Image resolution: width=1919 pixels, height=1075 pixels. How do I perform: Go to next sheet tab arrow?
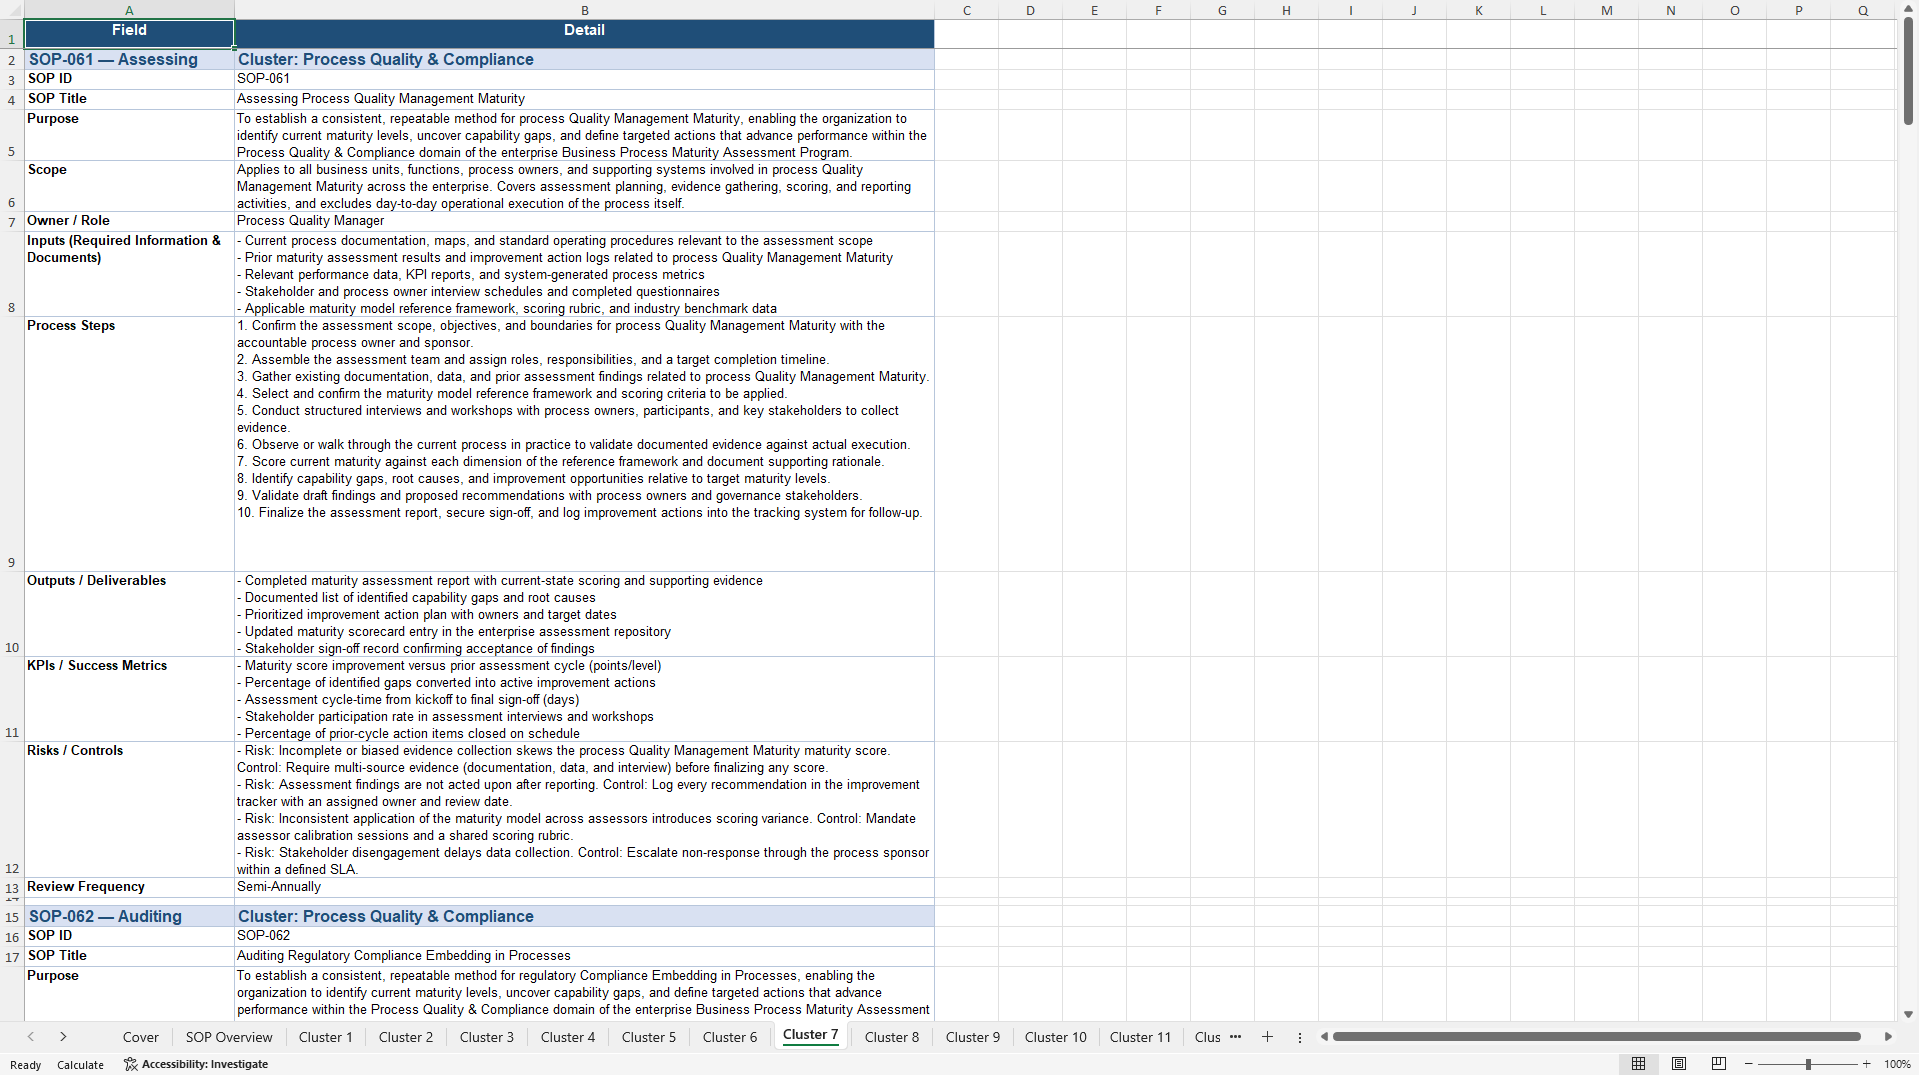tap(63, 1037)
